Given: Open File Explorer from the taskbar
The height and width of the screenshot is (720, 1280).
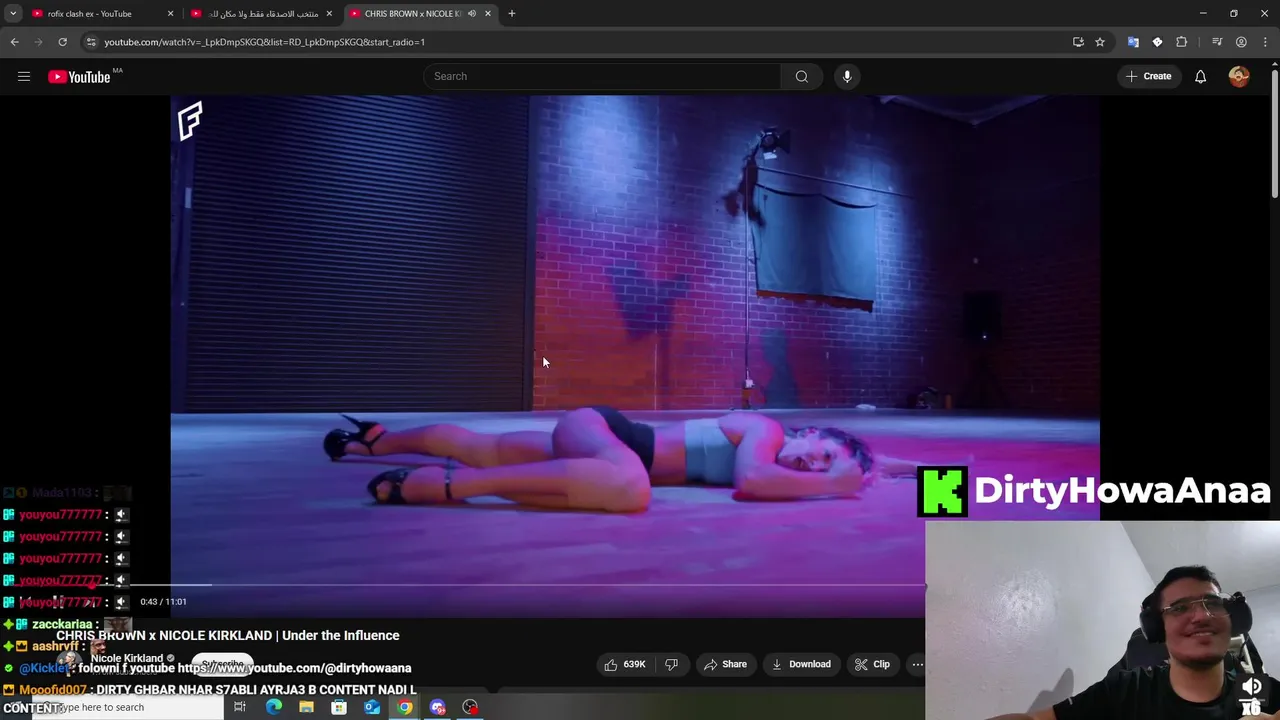Looking at the screenshot, I should [x=306, y=707].
